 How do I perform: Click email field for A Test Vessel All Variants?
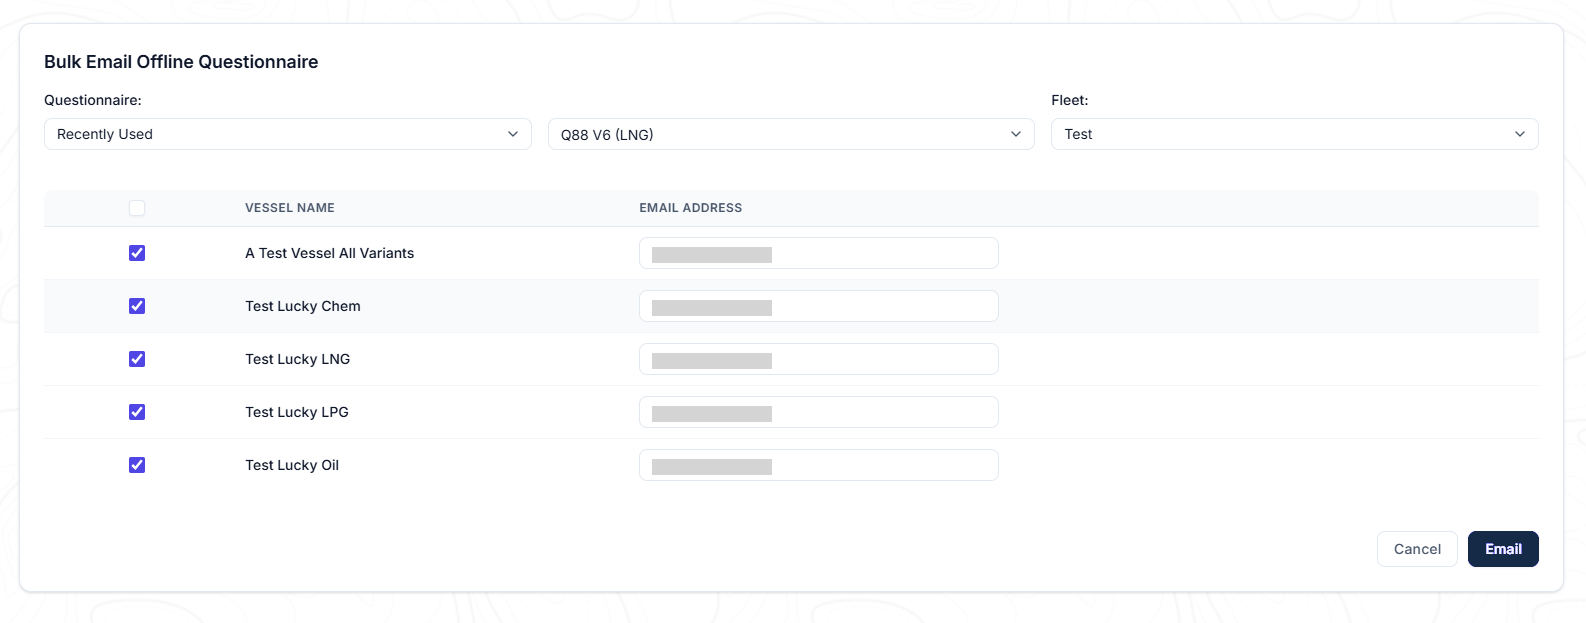click(819, 253)
